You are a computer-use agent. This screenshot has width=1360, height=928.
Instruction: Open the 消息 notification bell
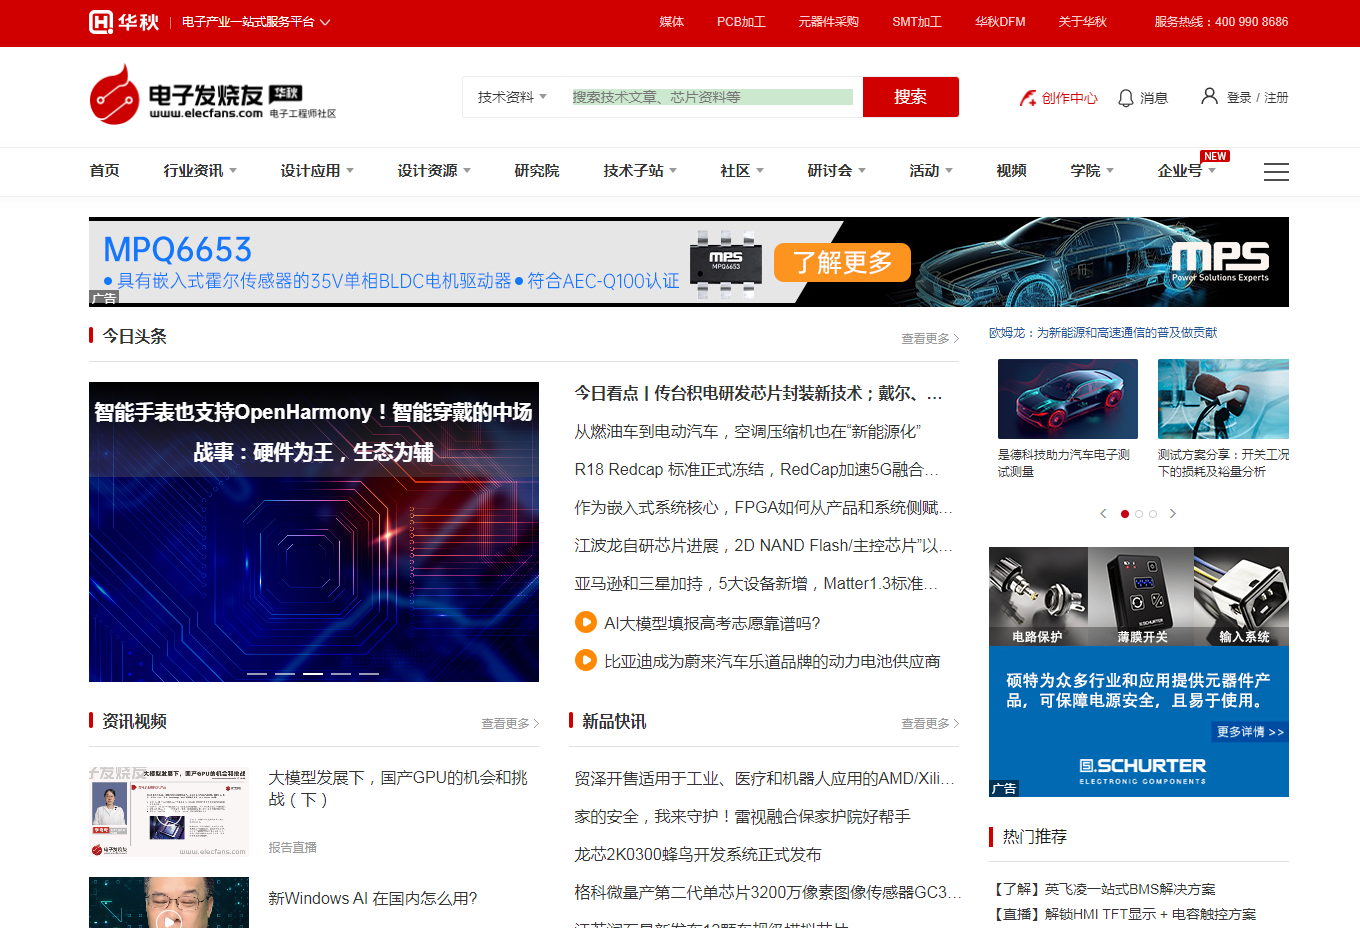(1143, 98)
